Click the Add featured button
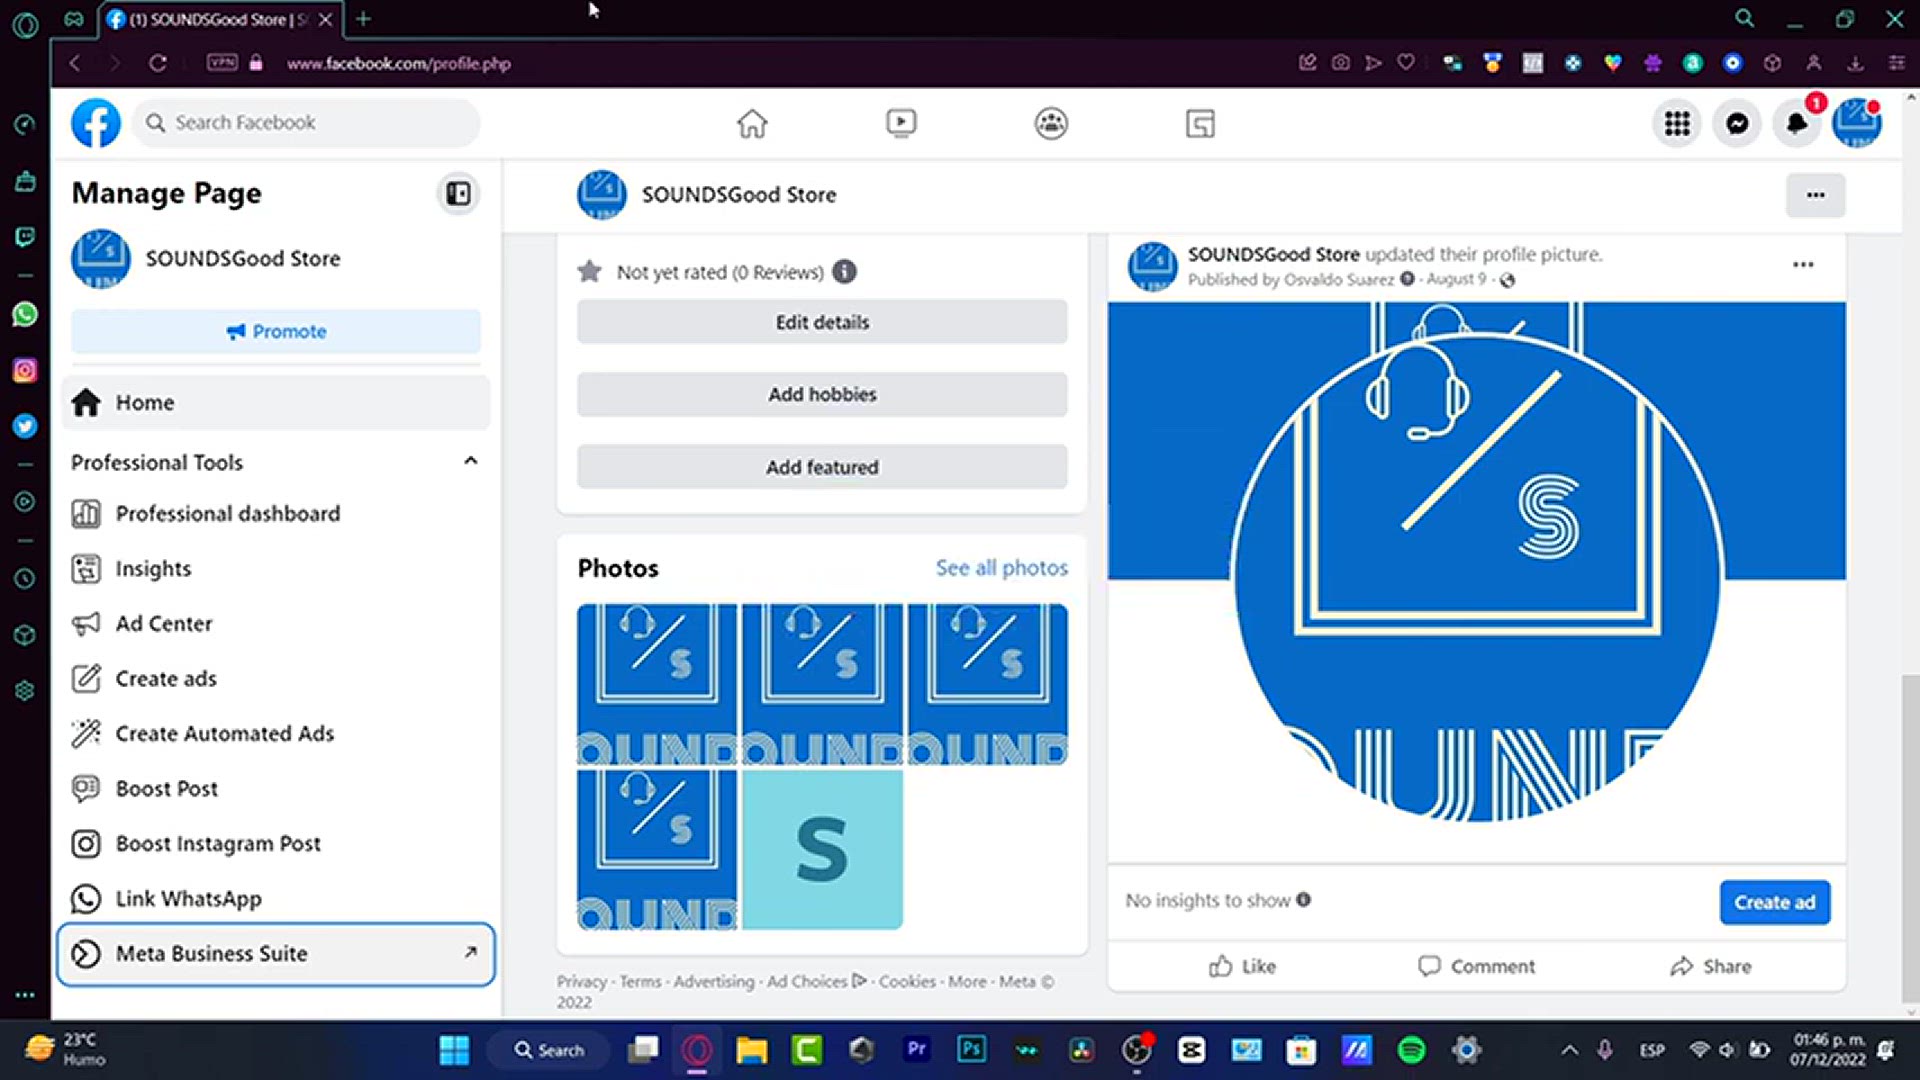This screenshot has width=1920, height=1080. (x=822, y=467)
